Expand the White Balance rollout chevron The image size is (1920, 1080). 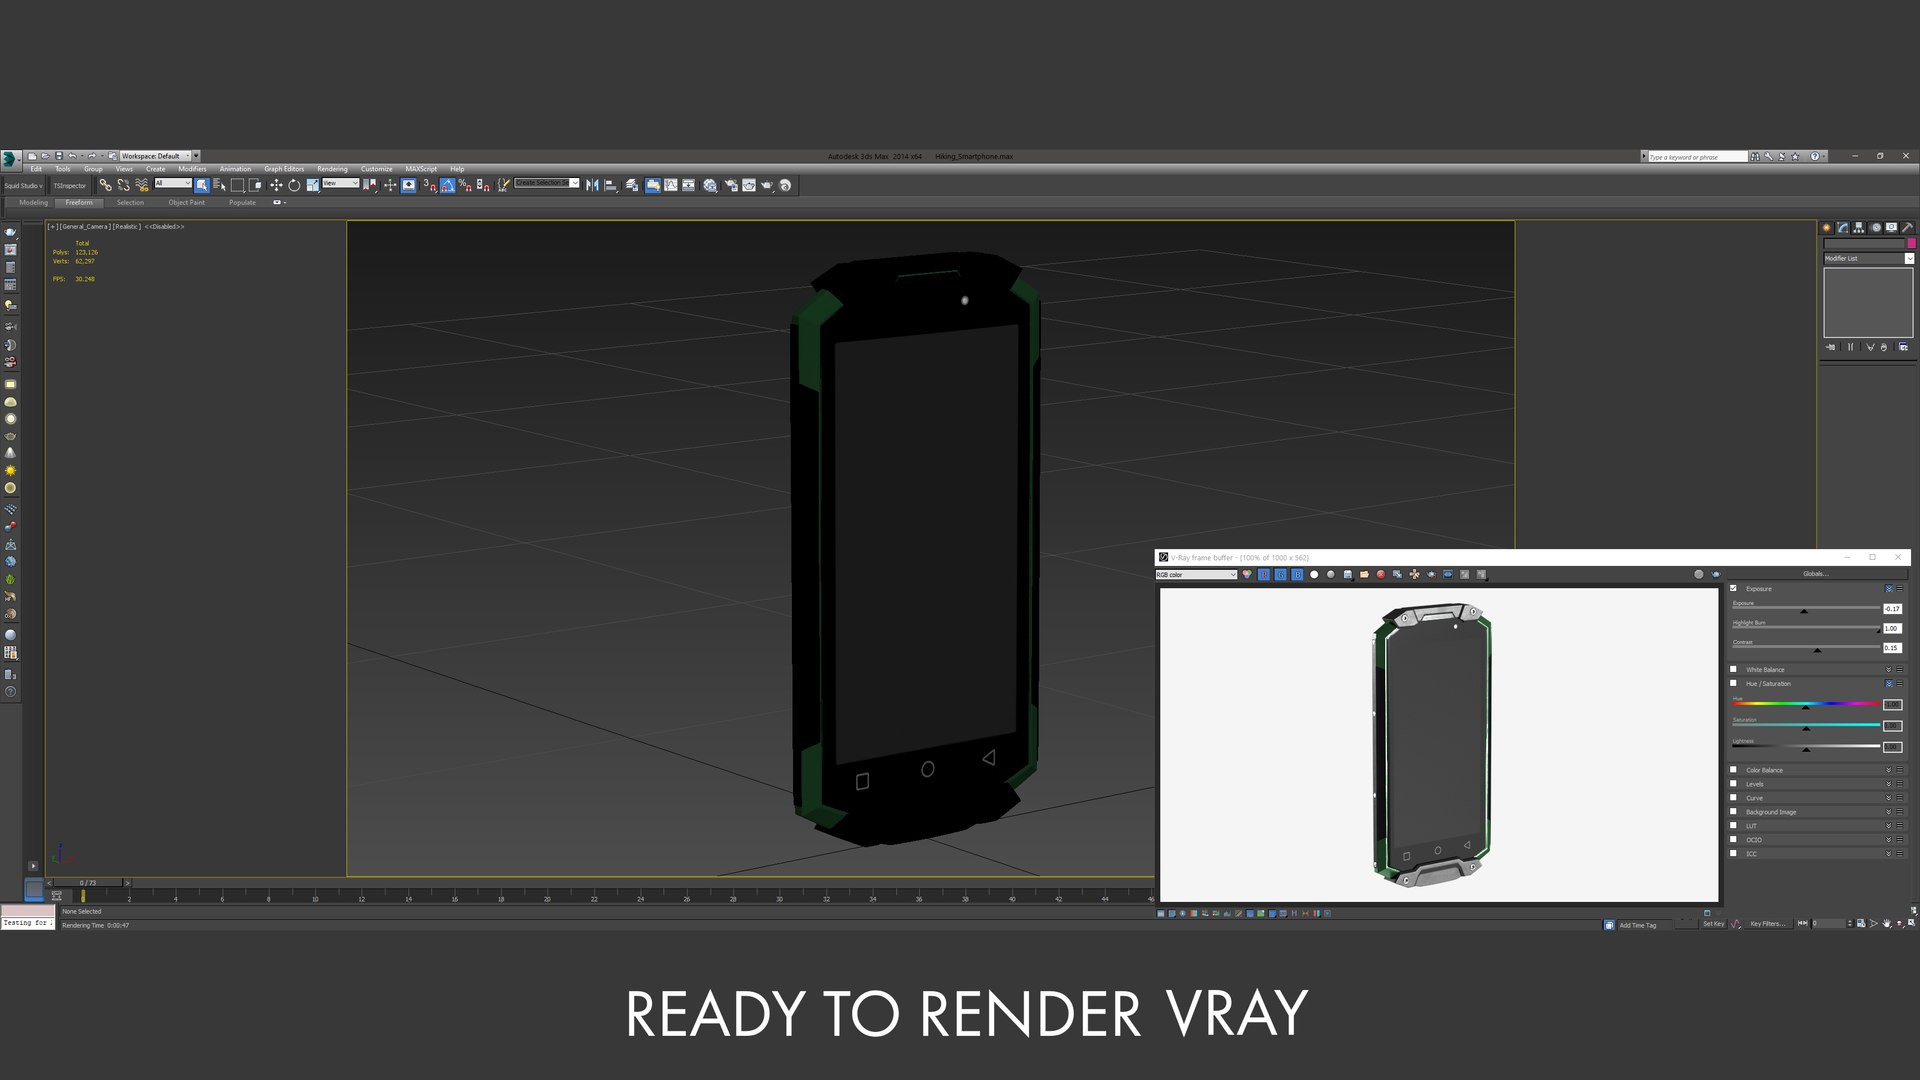click(1889, 670)
